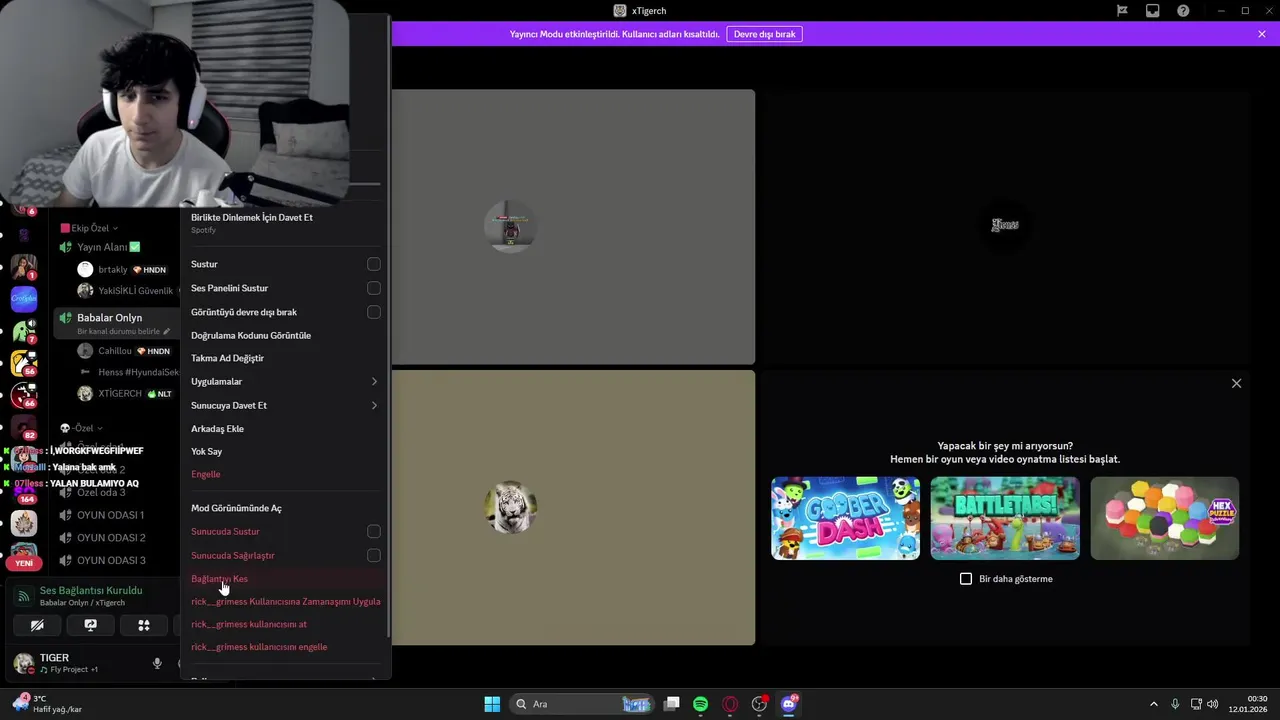Toggle the Sustur checkbox
This screenshot has height=720, width=1280.
[x=374, y=264]
